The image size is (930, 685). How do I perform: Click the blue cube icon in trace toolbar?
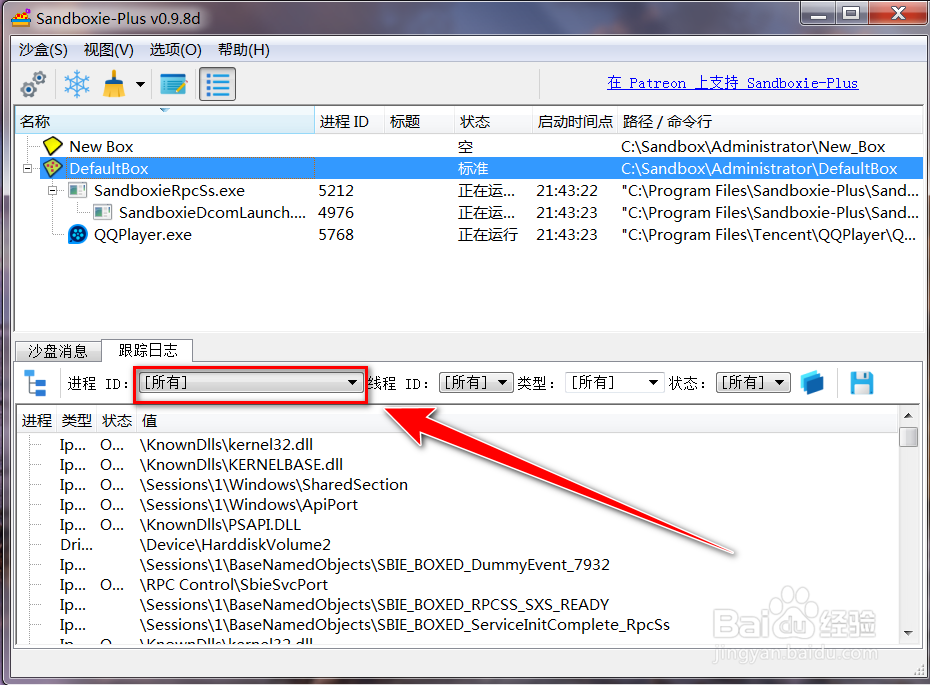tap(812, 383)
